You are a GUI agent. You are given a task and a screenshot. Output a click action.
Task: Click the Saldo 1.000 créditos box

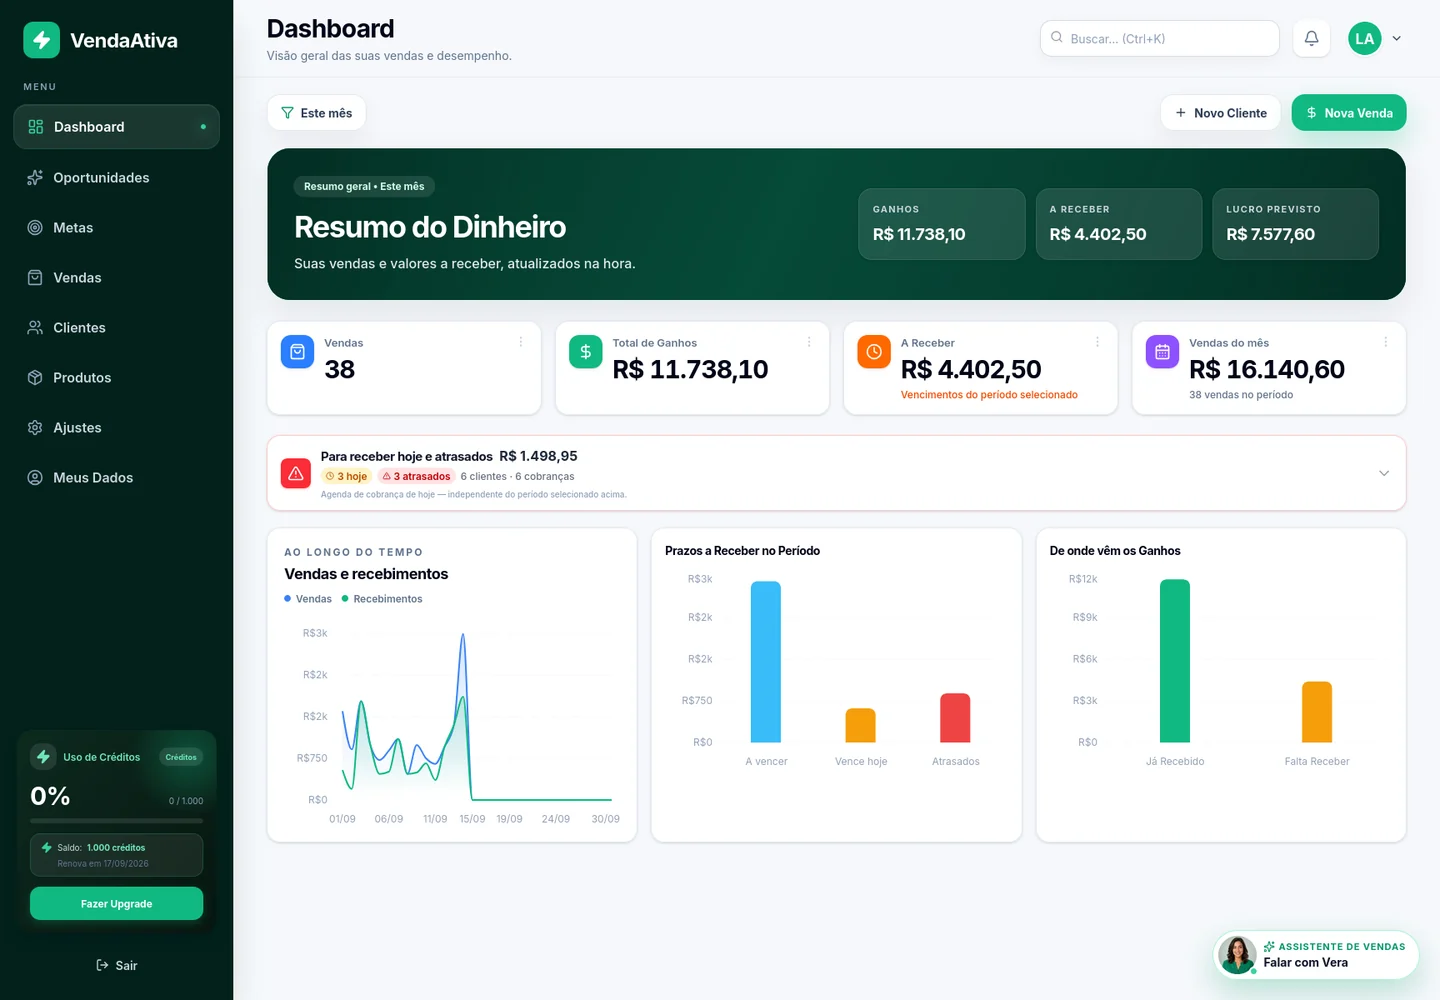click(x=116, y=855)
